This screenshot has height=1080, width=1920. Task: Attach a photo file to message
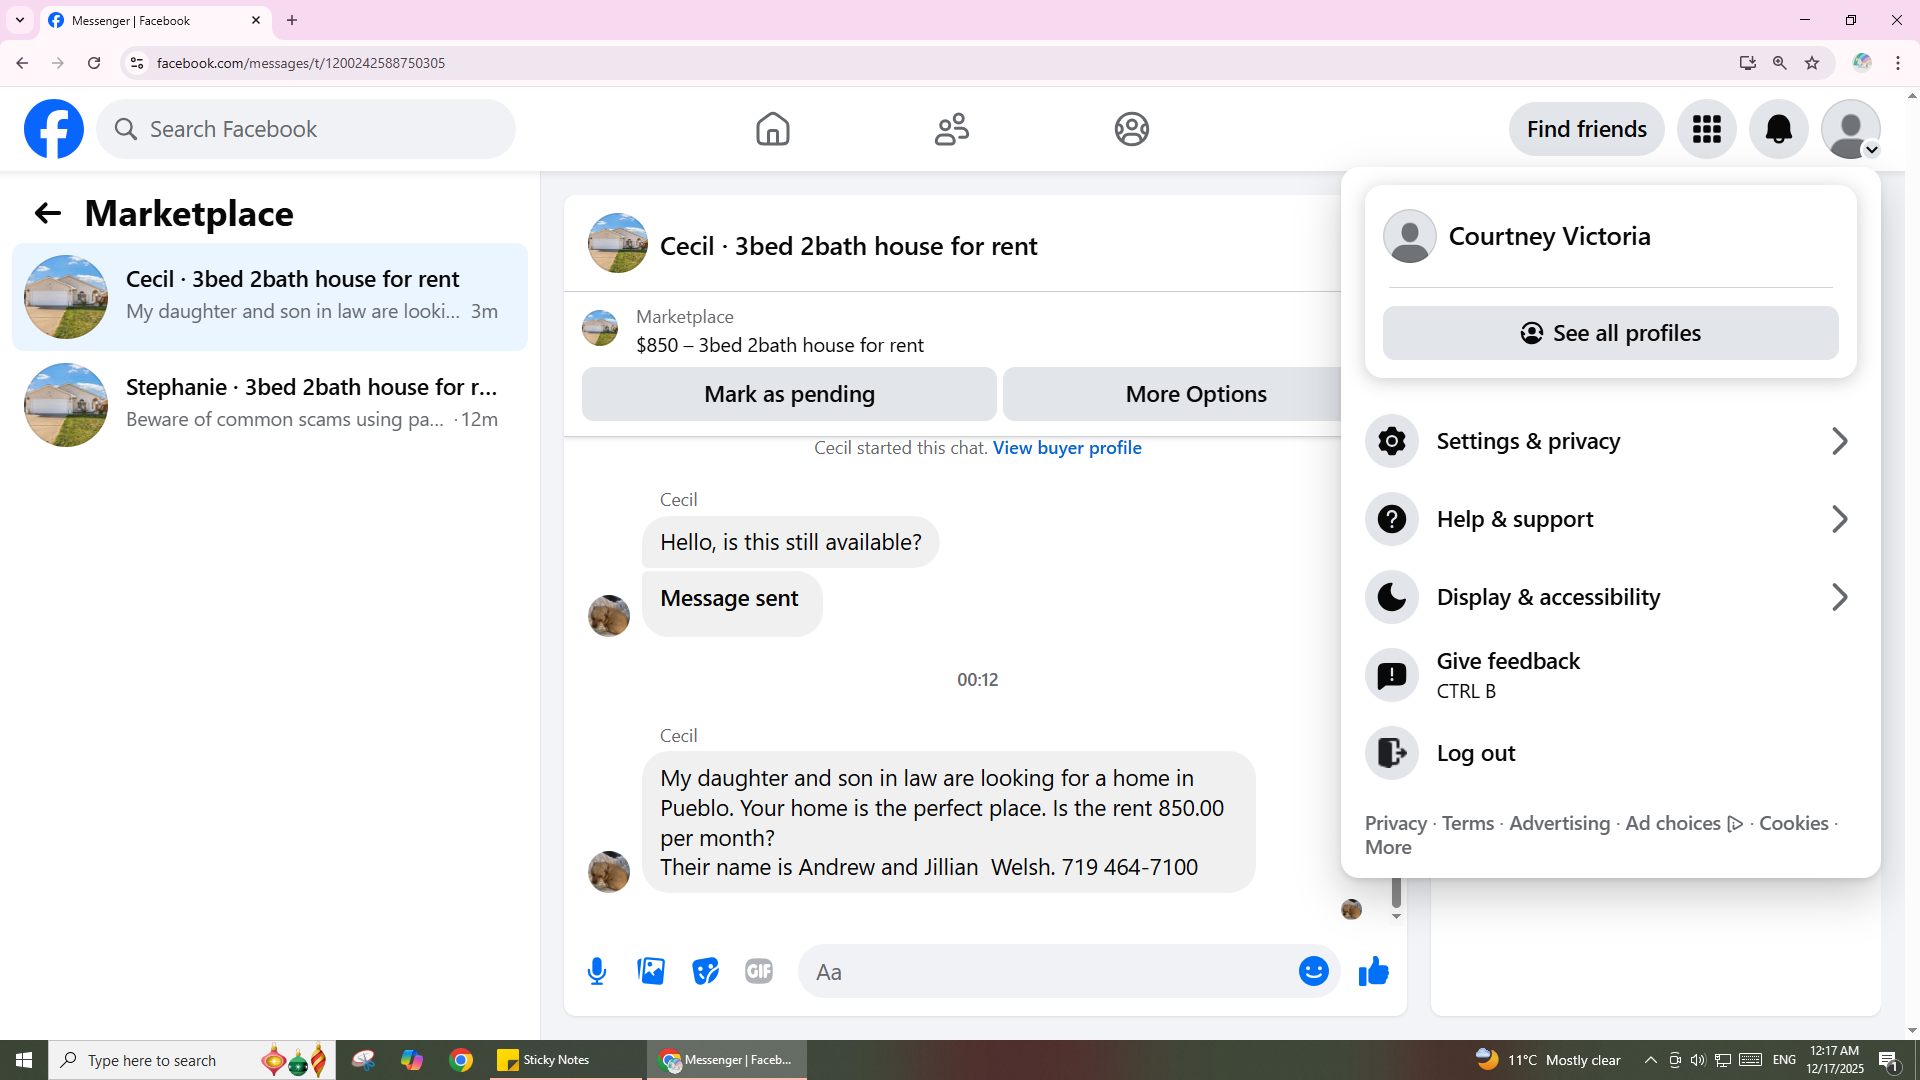coord(651,971)
